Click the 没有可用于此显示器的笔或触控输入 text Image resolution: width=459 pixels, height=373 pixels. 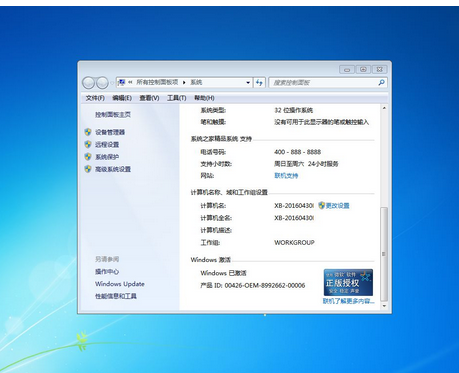[322, 122]
